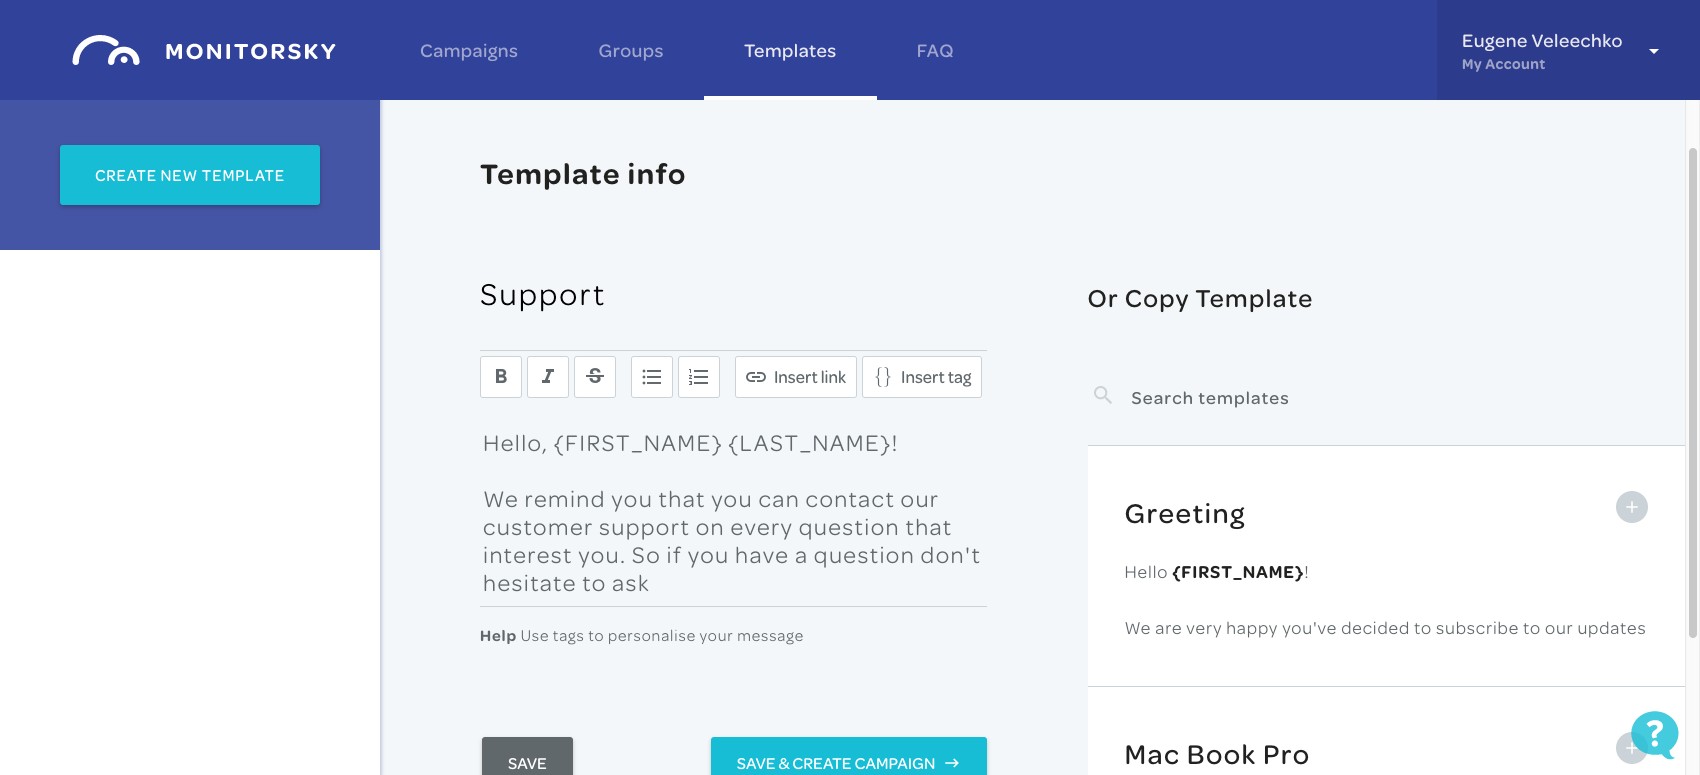Click Save & Create Campaign button
The image size is (1700, 775).
coord(849,757)
